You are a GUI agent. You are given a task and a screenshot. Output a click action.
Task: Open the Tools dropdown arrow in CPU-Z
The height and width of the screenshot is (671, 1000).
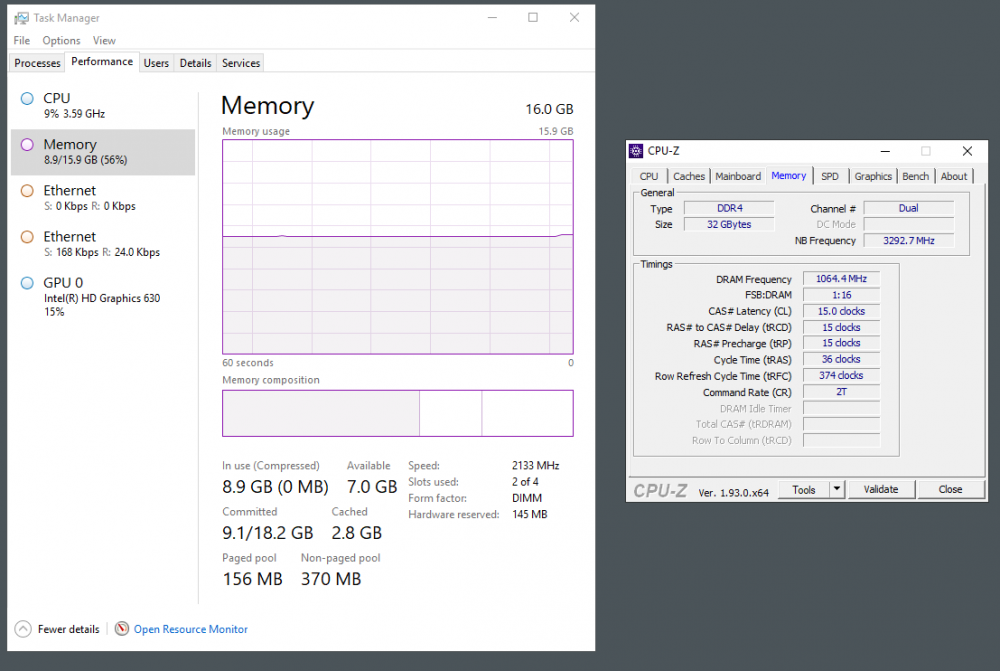[x=837, y=489]
